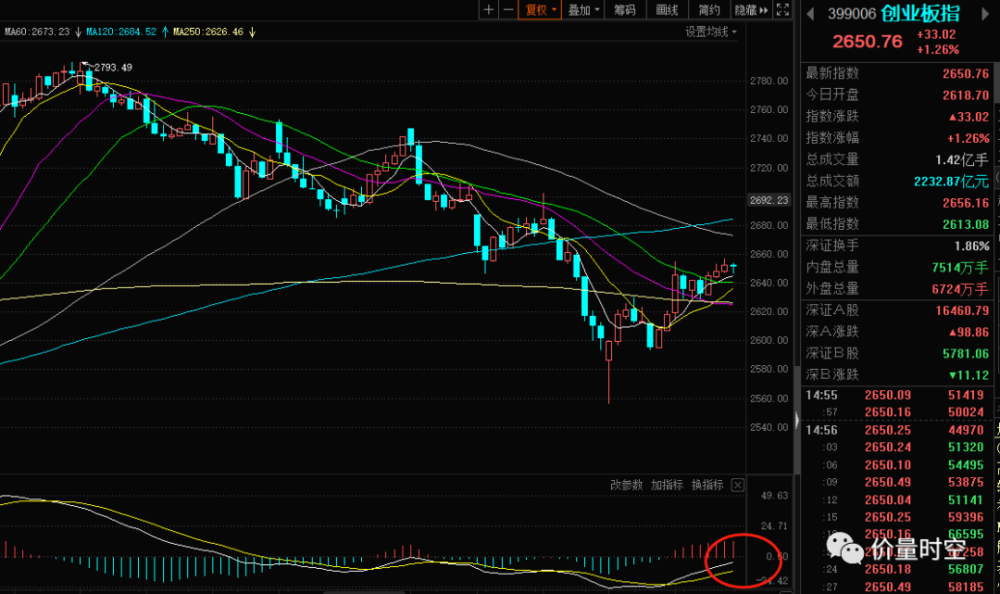Click the 最新指数 row
The height and width of the screenshot is (594, 1000).
[x=897, y=73]
